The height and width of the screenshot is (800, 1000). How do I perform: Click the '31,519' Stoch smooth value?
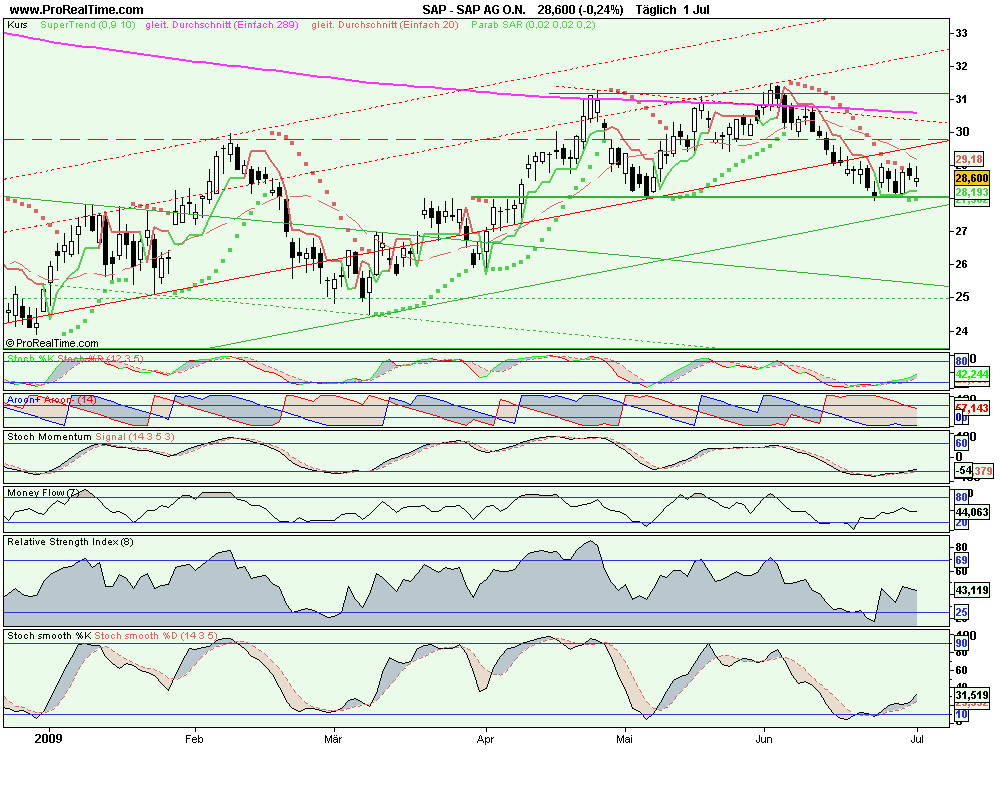click(972, 695)
